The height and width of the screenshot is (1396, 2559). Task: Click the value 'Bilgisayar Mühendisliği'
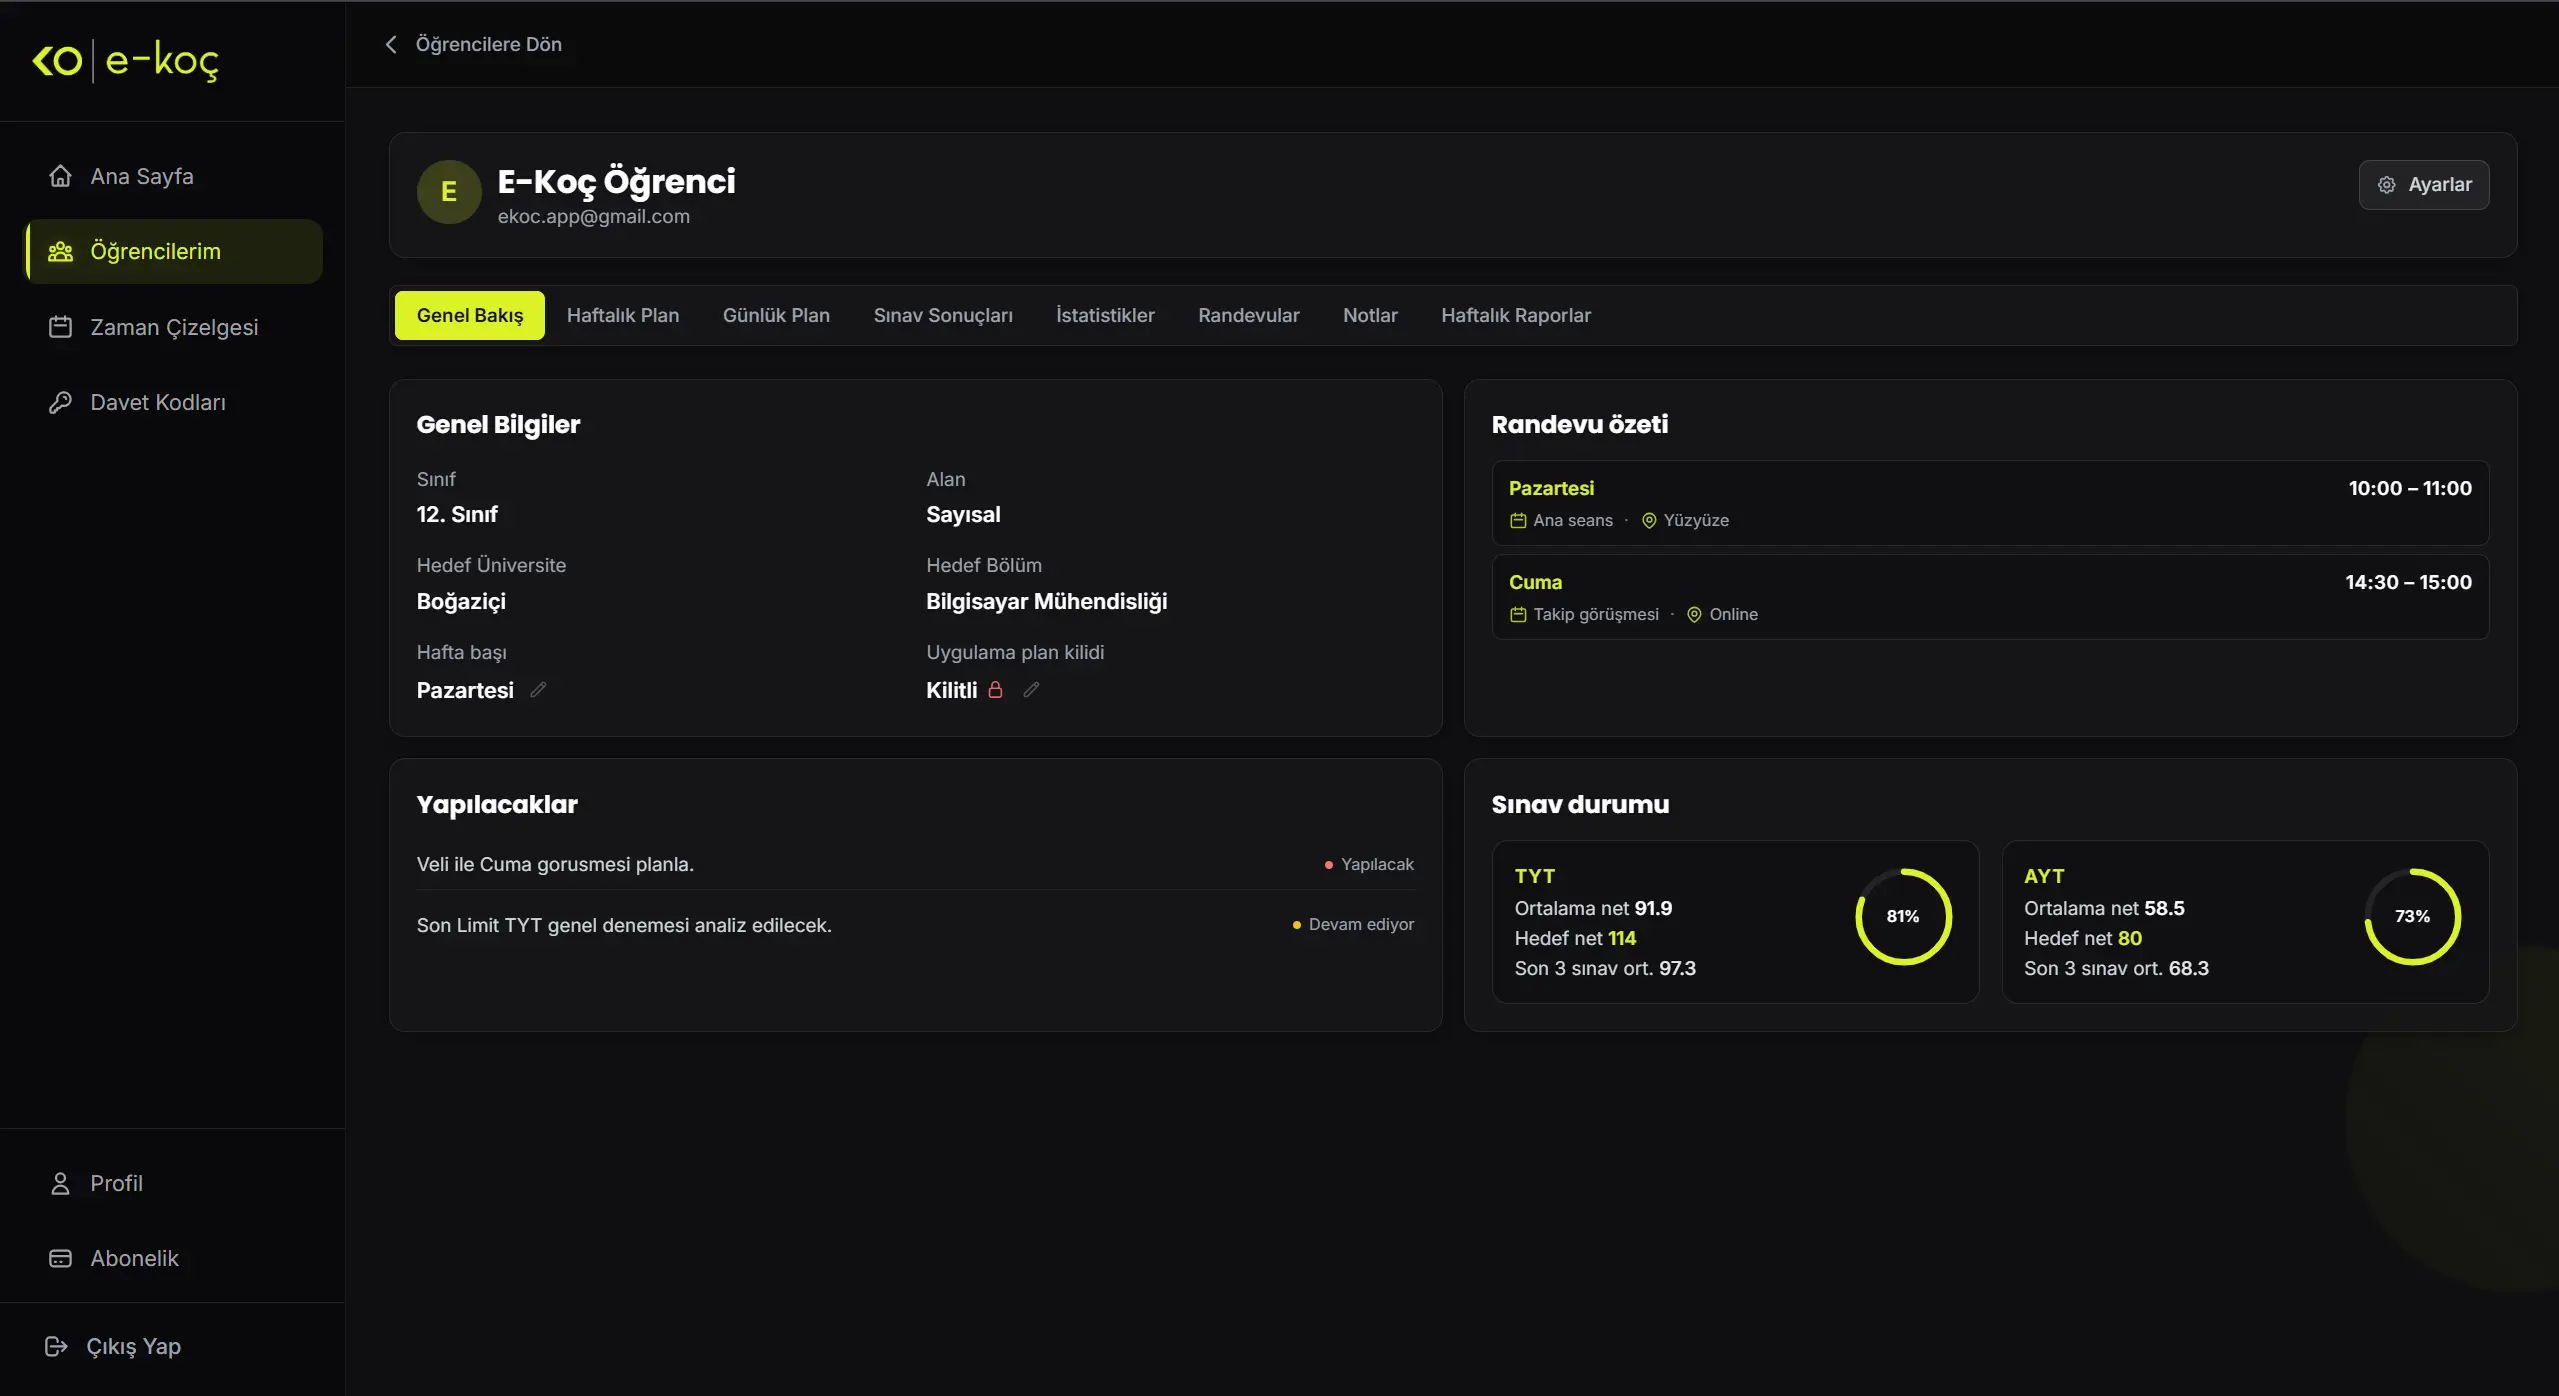[x=1046, y=601]
